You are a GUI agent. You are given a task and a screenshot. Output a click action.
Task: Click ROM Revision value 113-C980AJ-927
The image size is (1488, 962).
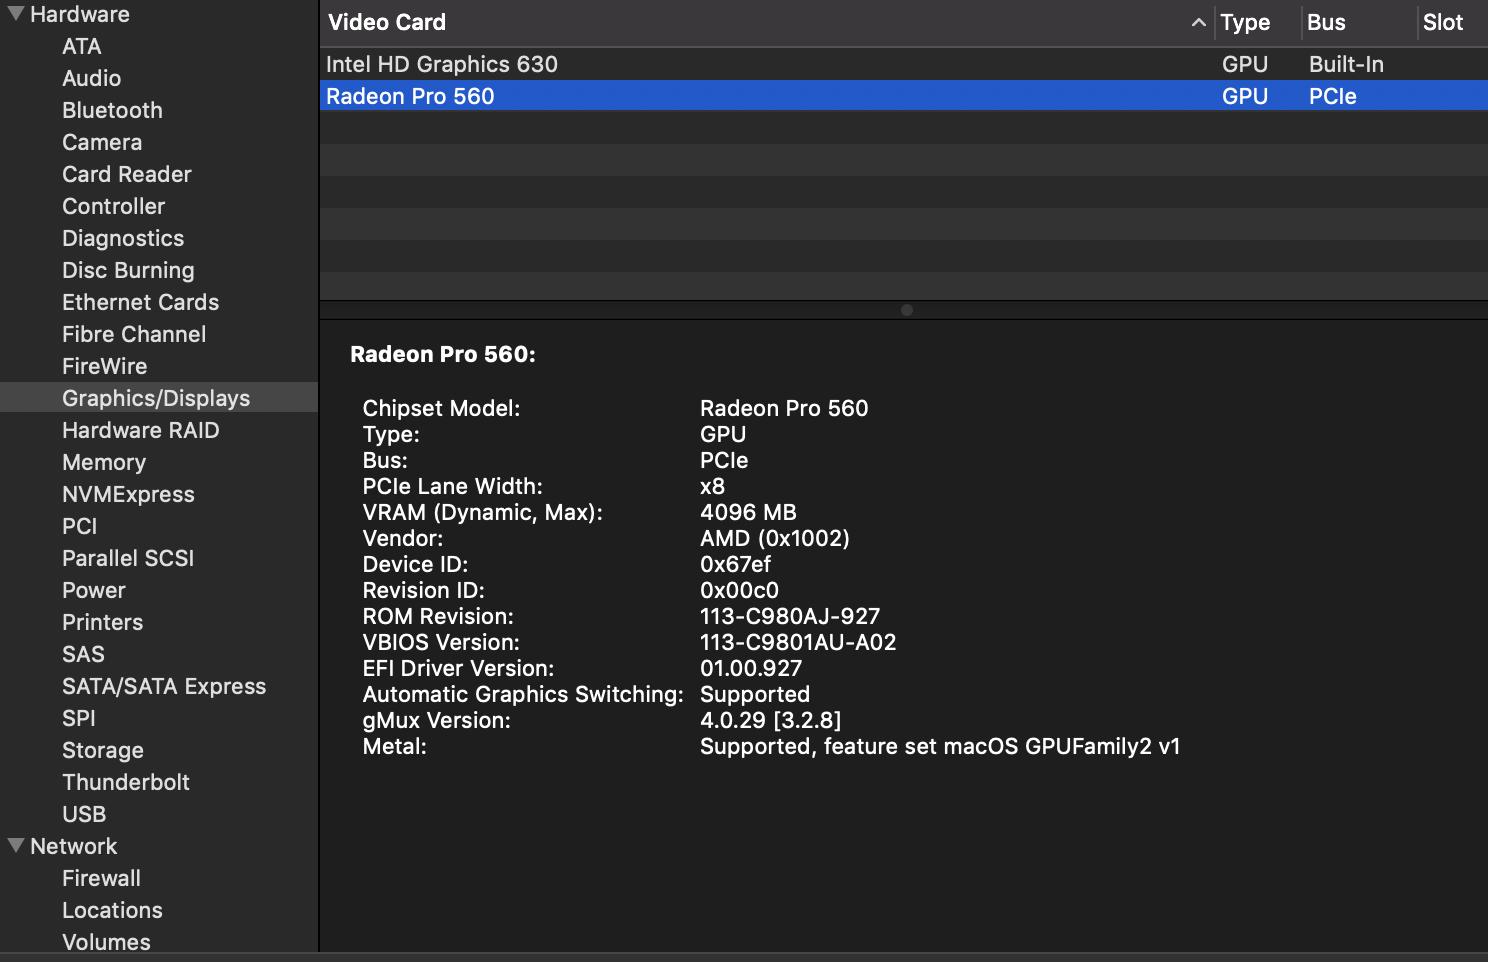790,616
